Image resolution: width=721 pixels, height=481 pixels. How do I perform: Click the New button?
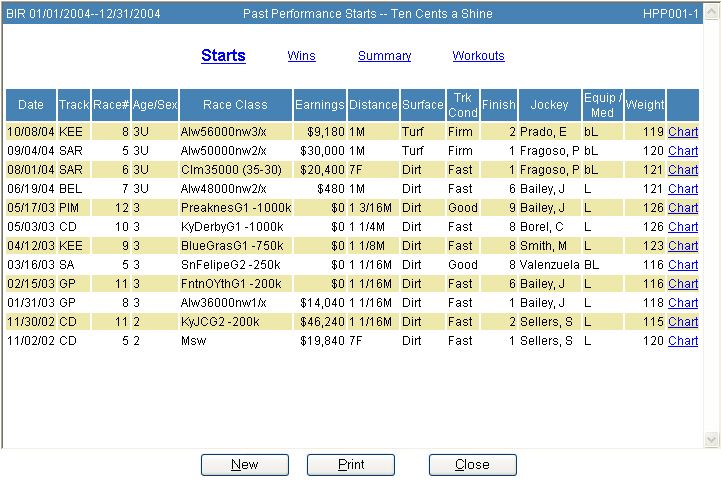(244, 464)
